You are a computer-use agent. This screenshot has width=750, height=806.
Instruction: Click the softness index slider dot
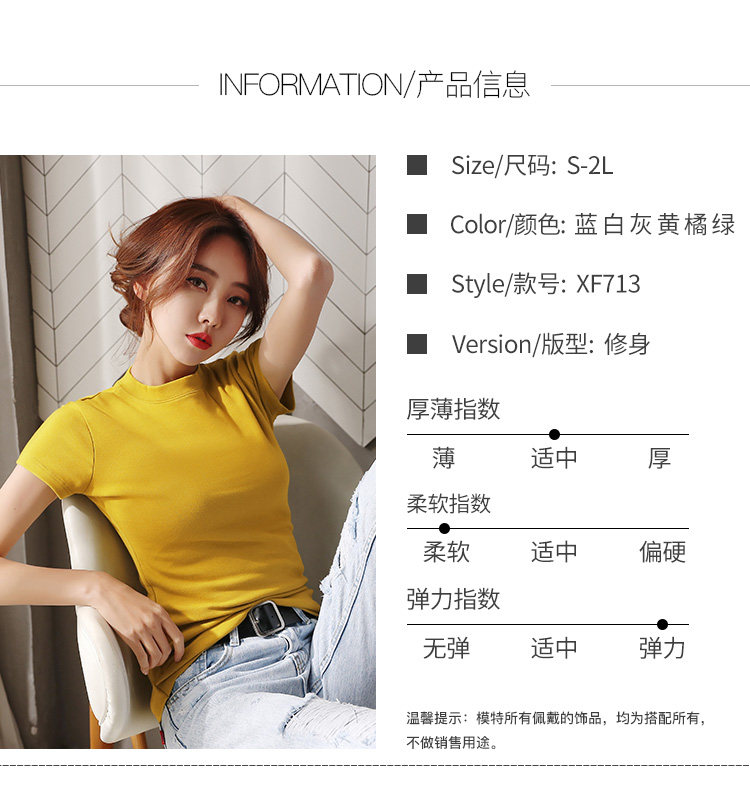(445, 528)
